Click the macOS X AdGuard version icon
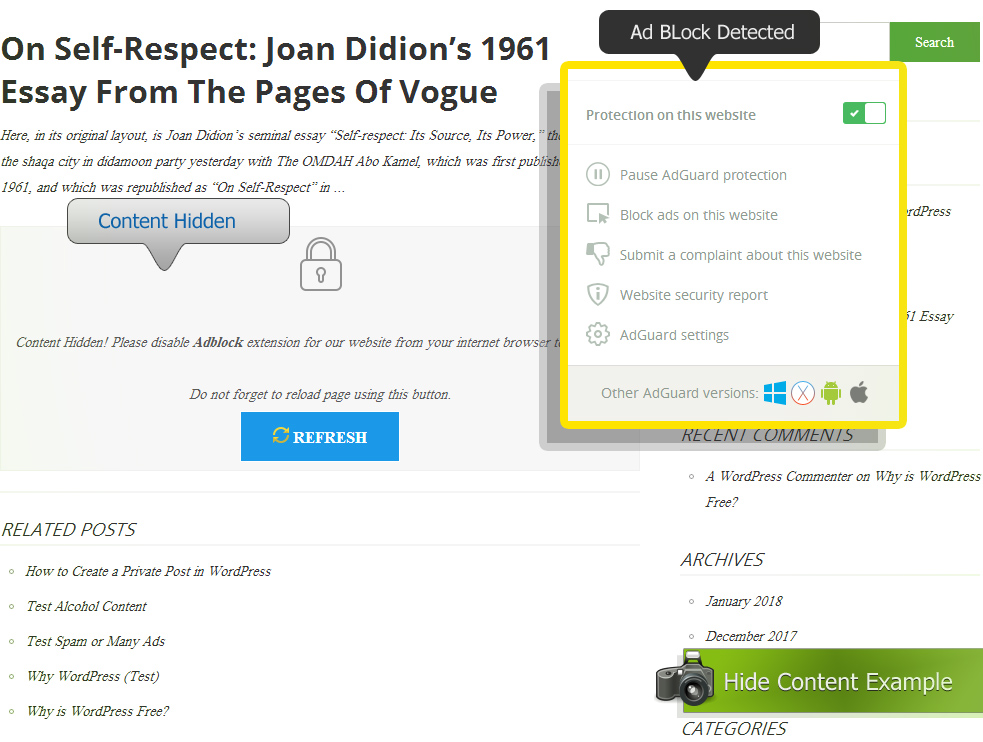The image size is (983, 742). (x=803, y=393)
